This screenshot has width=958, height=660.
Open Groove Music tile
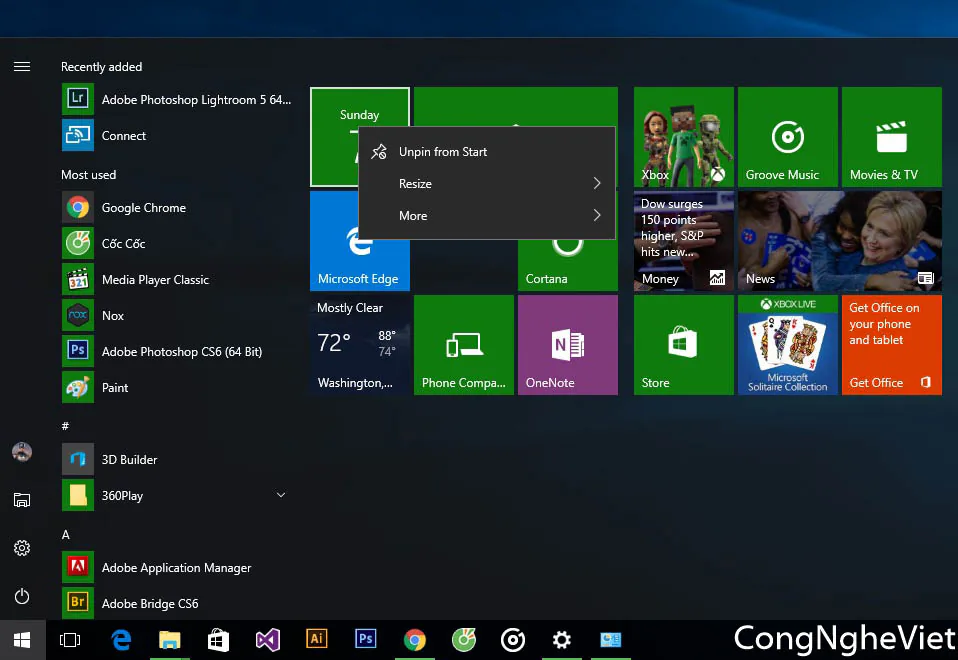(788, 137)
